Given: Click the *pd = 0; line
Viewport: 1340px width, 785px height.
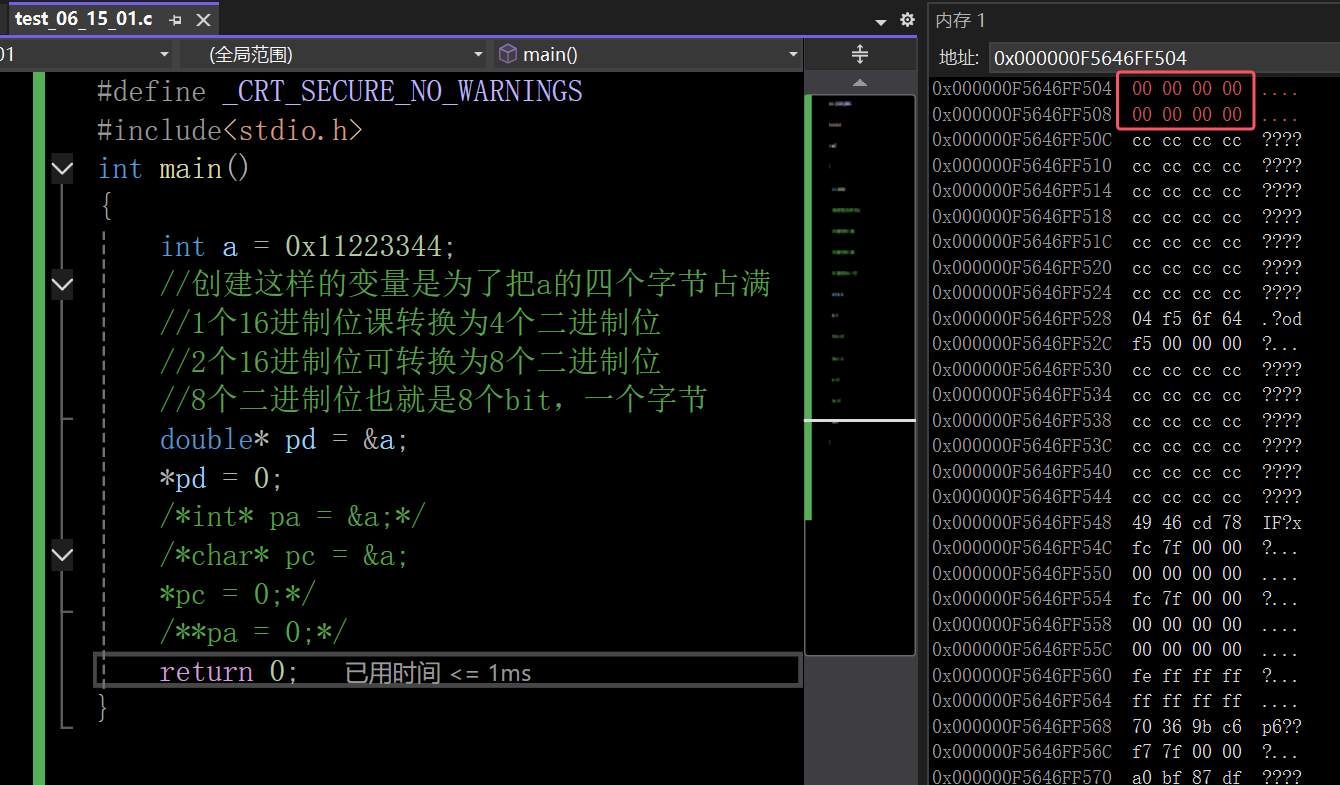Looking at the screenshot, I should 222,478.
